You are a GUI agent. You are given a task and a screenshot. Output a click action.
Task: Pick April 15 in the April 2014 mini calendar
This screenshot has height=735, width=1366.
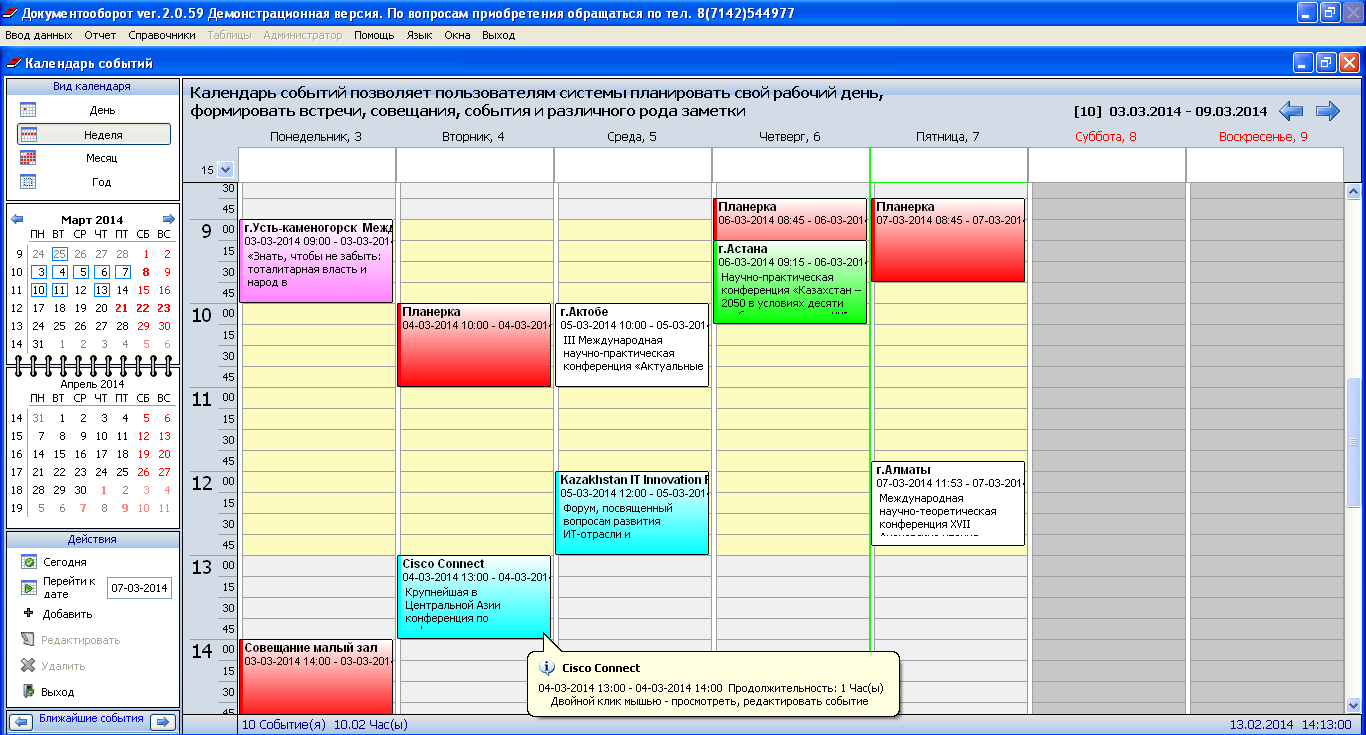click(59, 454)
